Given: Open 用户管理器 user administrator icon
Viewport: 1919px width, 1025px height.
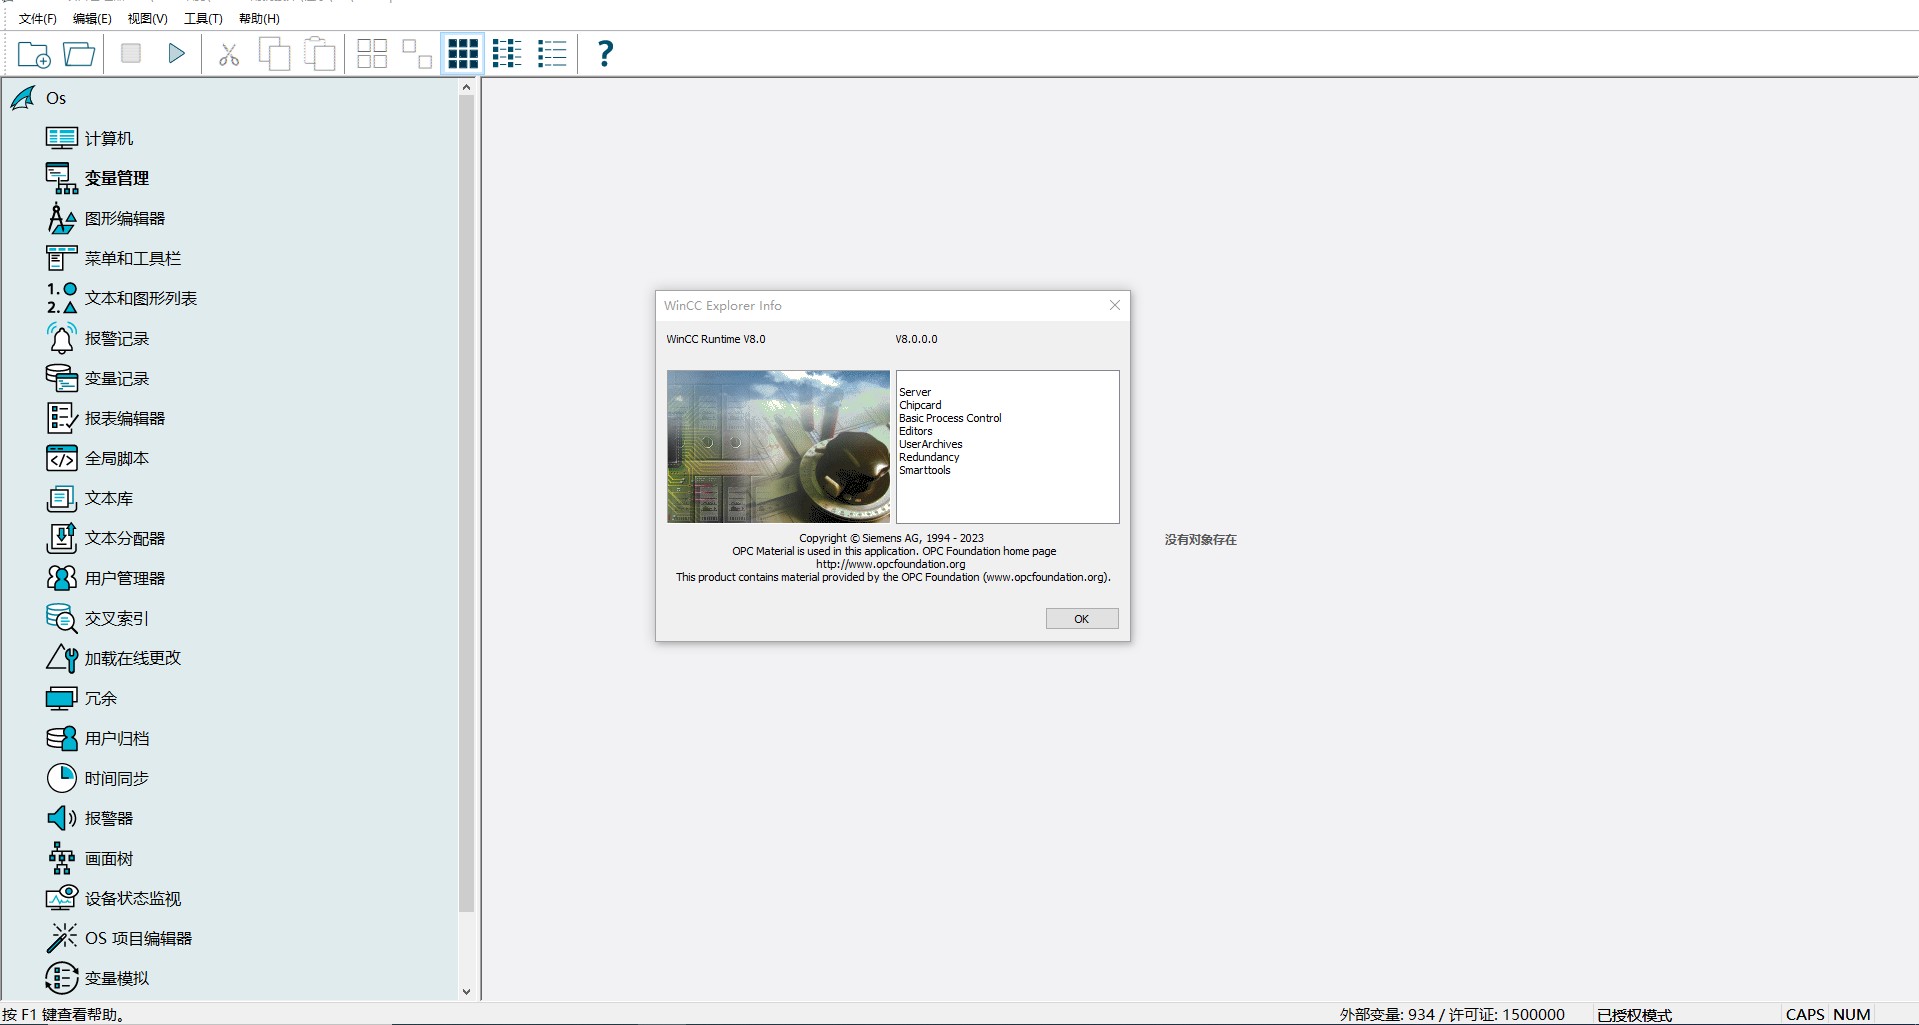Looking at the screenshot, I should (61, 578).
